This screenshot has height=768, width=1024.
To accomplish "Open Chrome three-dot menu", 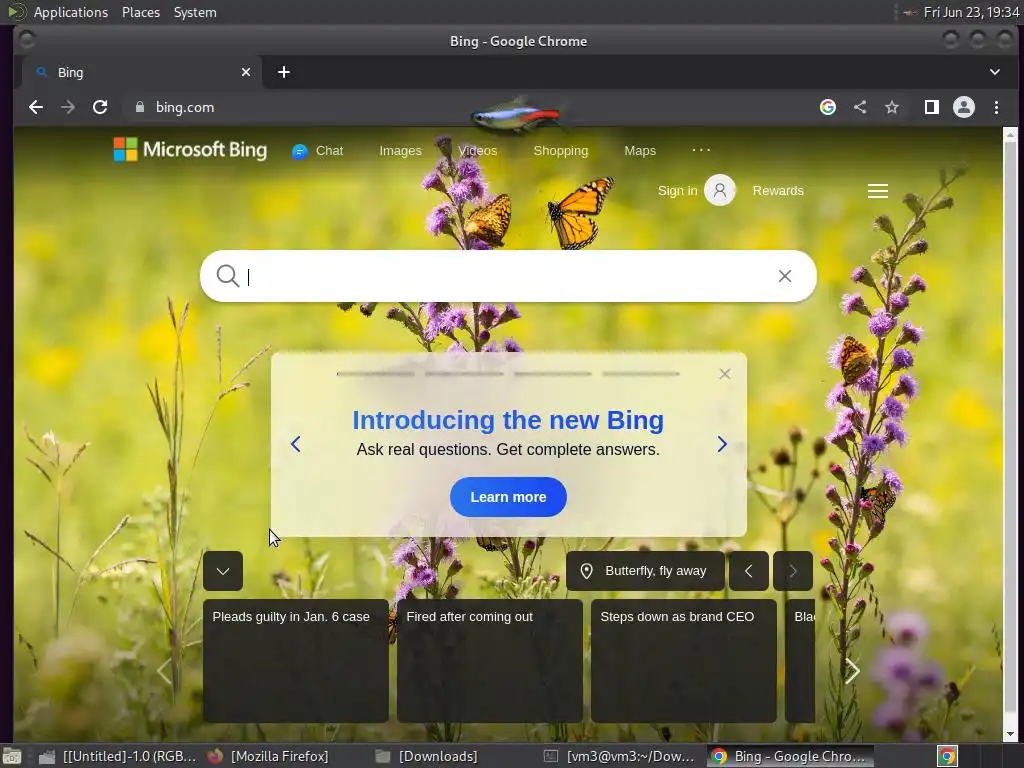I will [997, 107].
